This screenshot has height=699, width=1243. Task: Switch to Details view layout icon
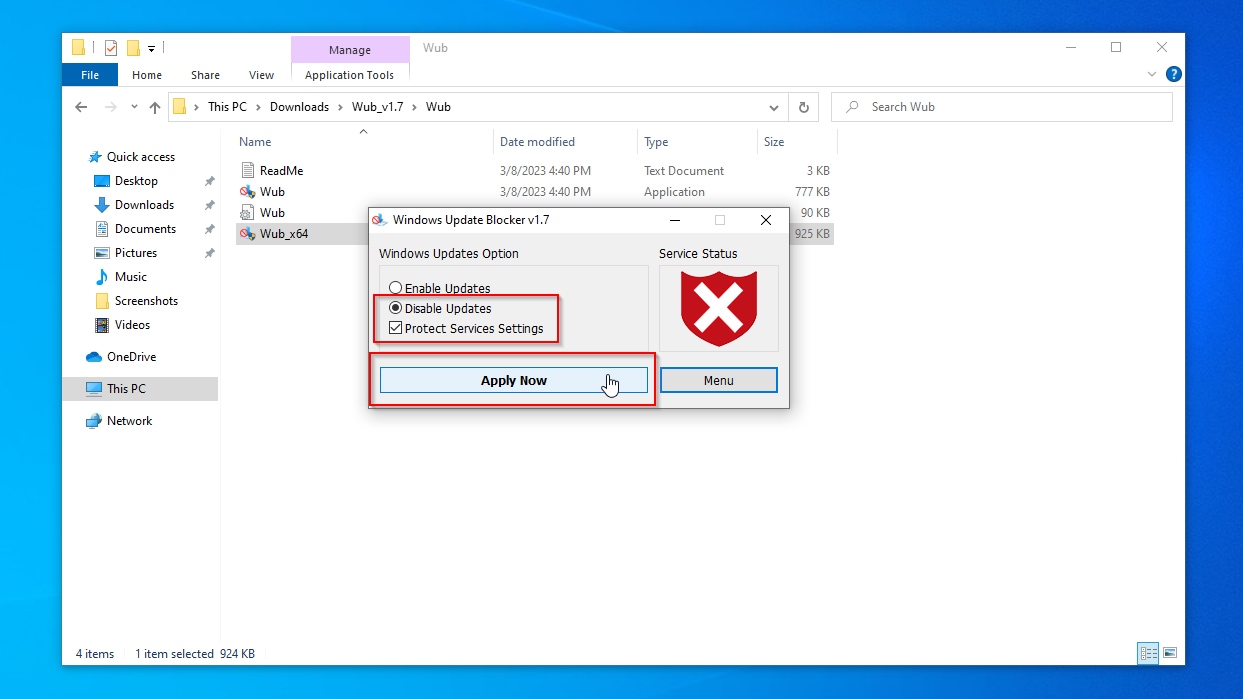(x=1148, y=653)
